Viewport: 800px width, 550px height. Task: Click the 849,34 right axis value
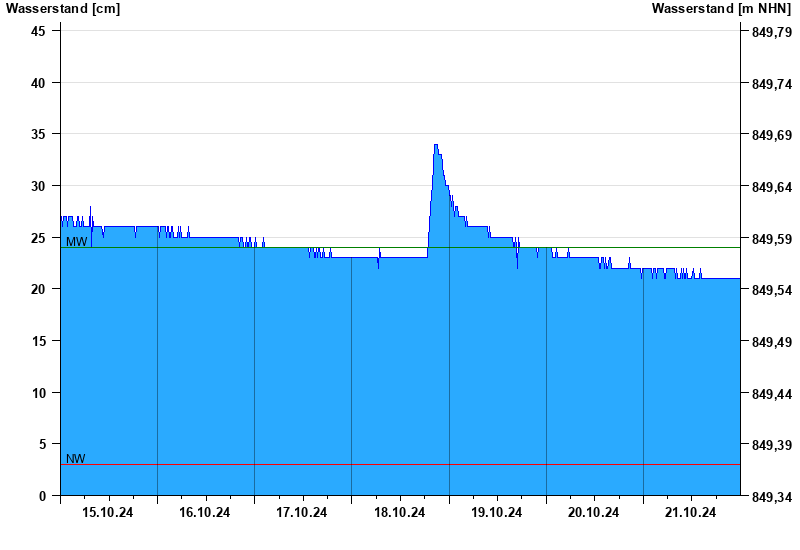tap(772, 497)
